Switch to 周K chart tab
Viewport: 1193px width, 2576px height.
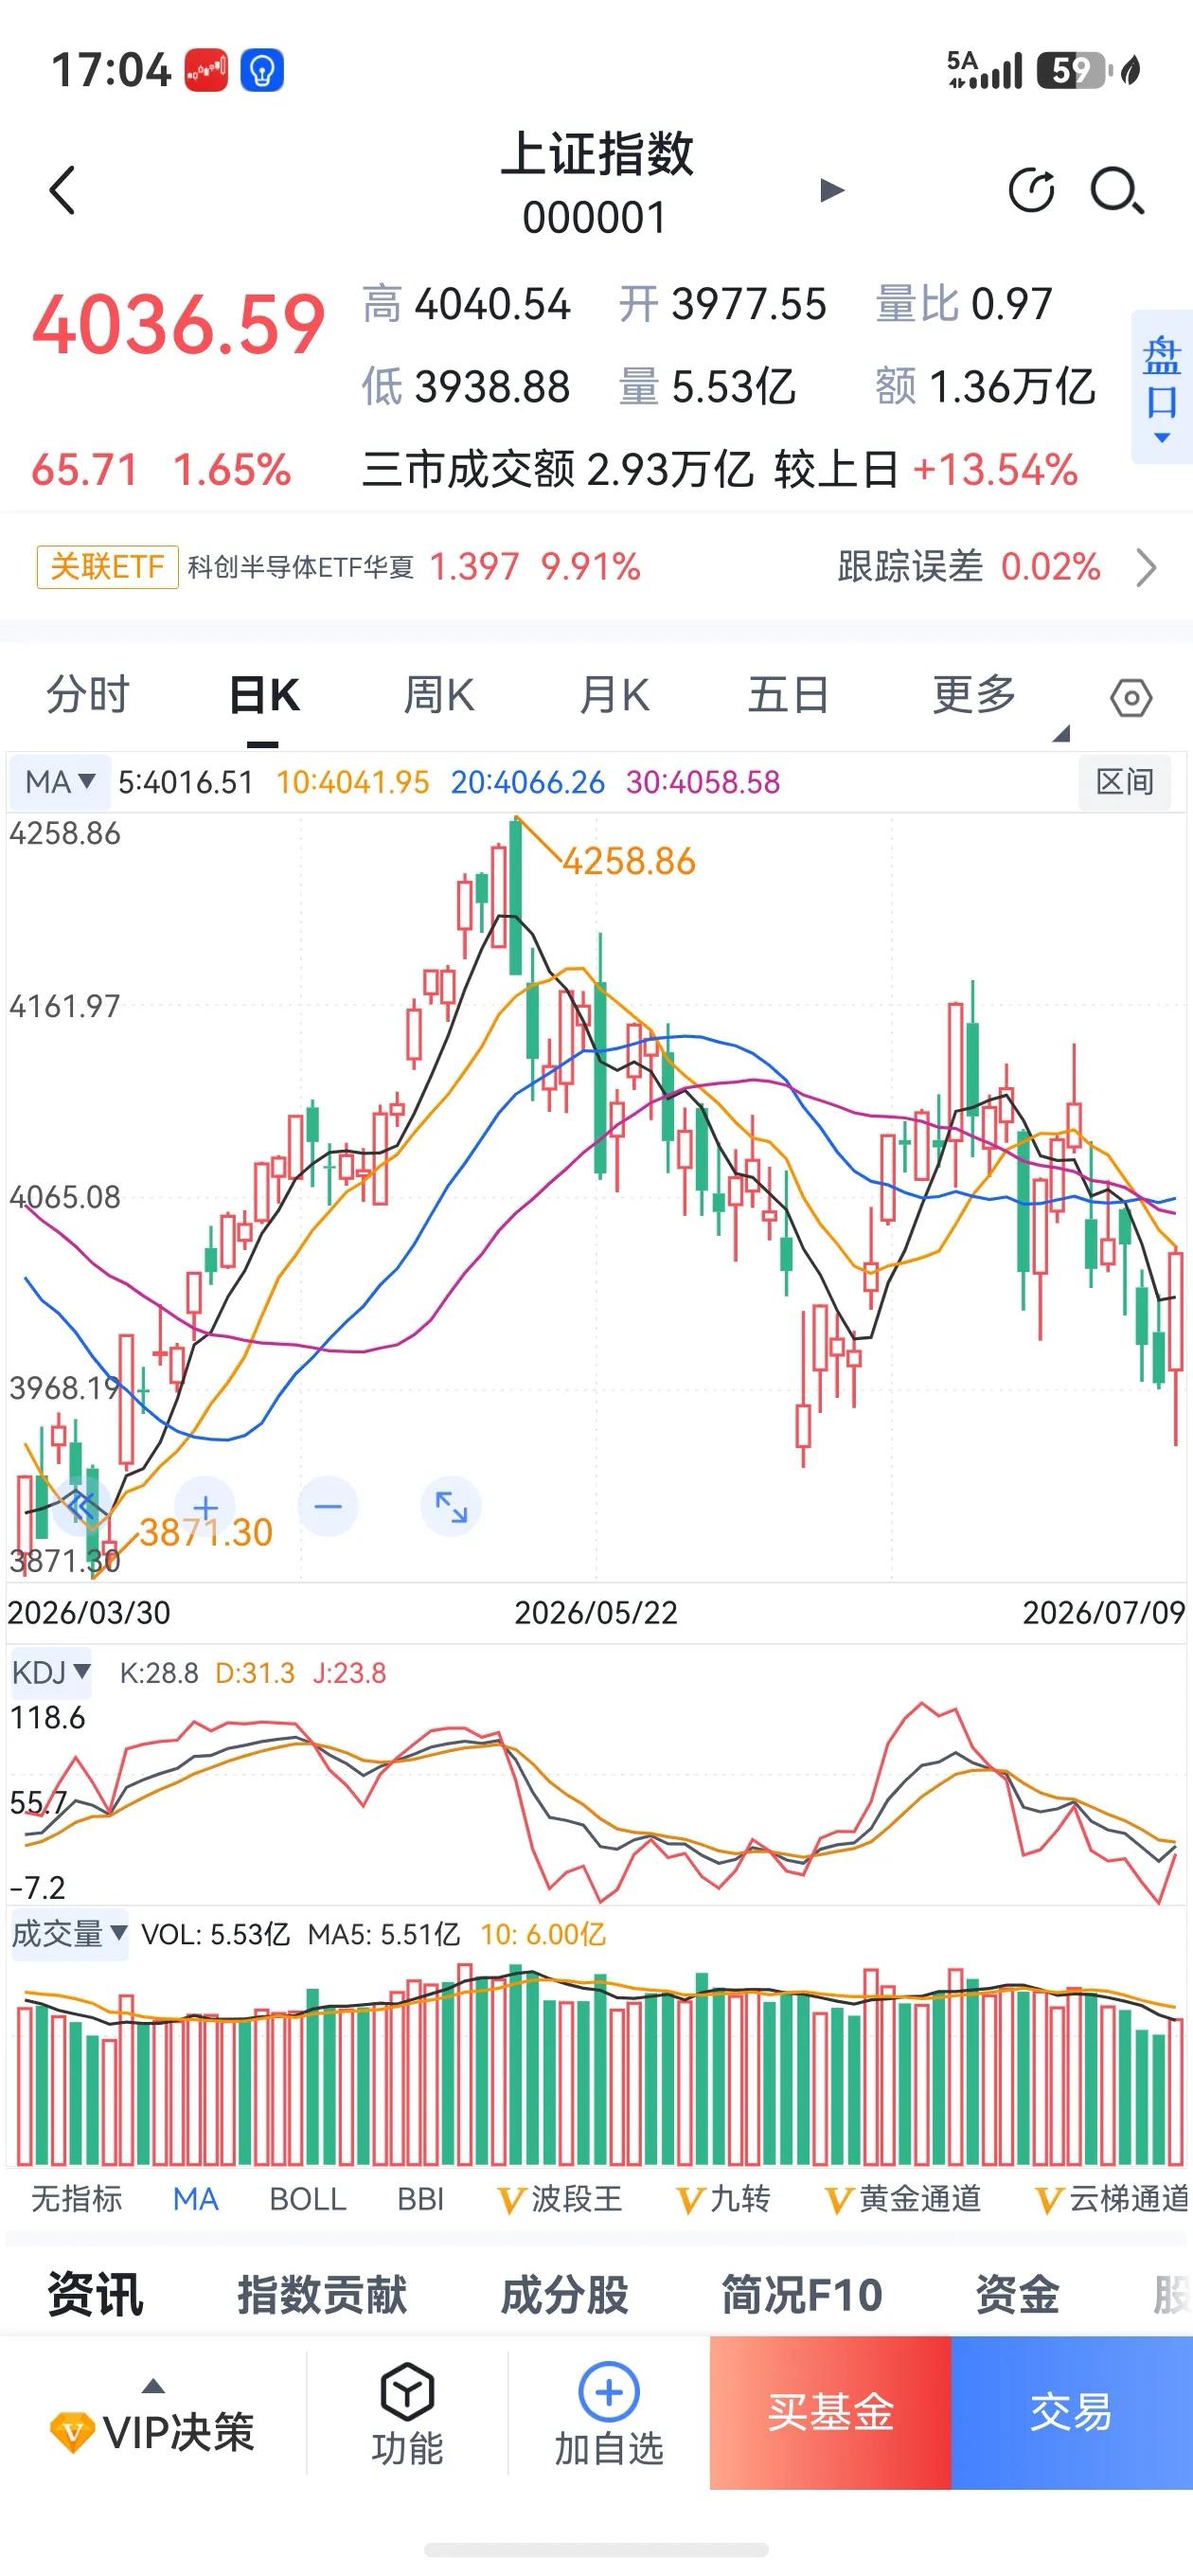[439, 695]
